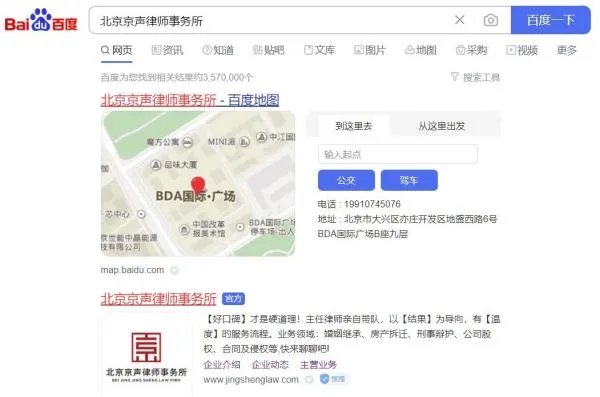Click map.baidu.com source link
Screen dimensions: 600x397
tap(132, 270)
